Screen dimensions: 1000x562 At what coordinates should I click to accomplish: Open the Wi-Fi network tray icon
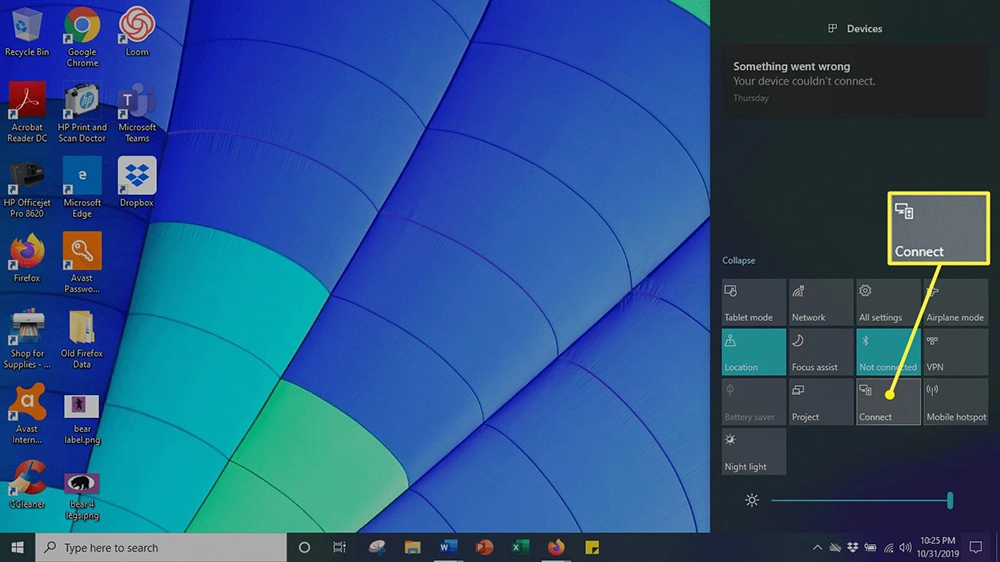pos(888,547)
